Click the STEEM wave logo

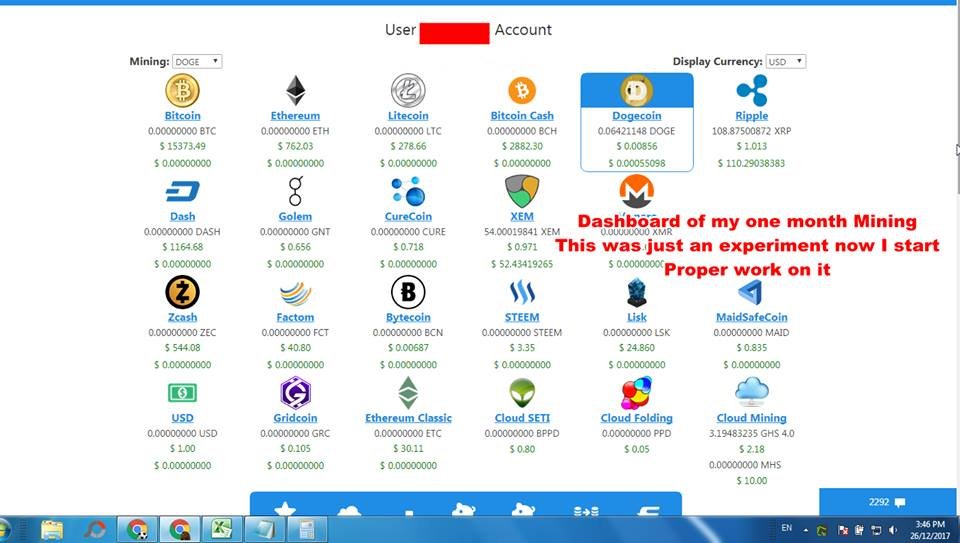coord(522,293)
